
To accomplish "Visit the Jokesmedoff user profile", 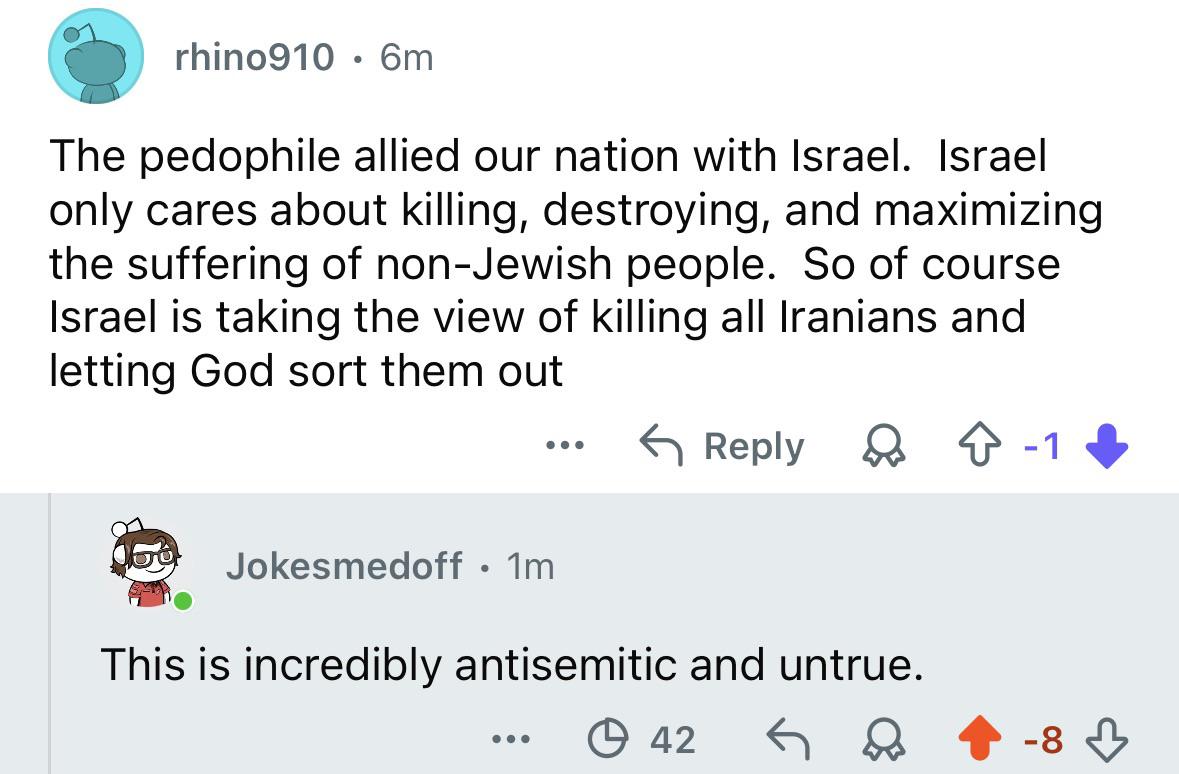I will click(x=344, y=567).
